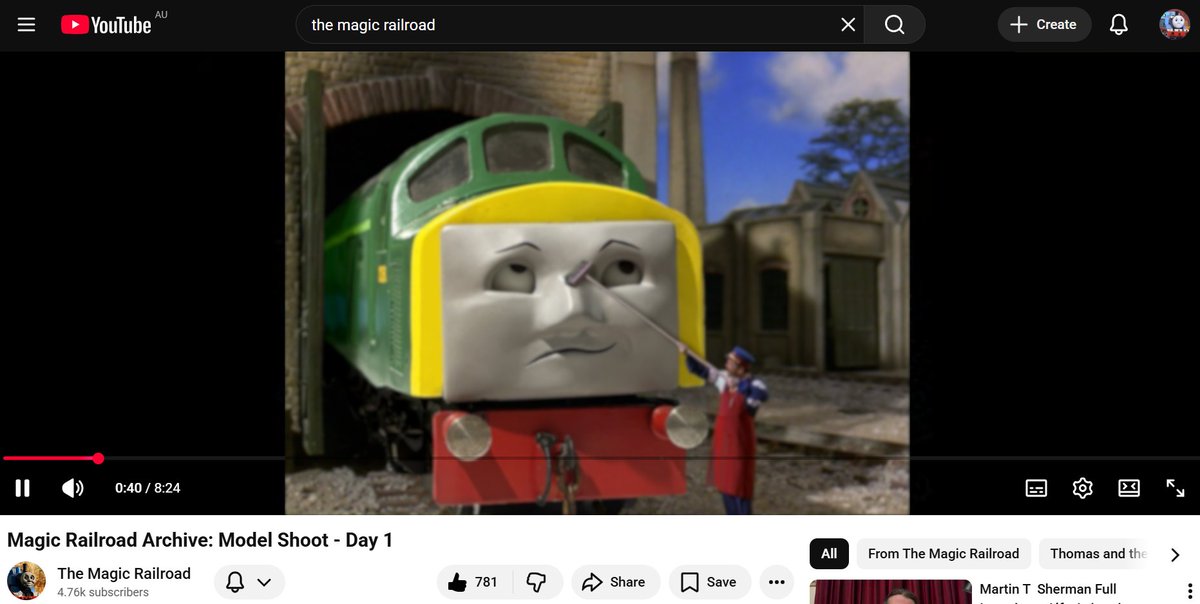The image size is (1200, 604).
Task: Clear the search box text
Action: point(848,25)
